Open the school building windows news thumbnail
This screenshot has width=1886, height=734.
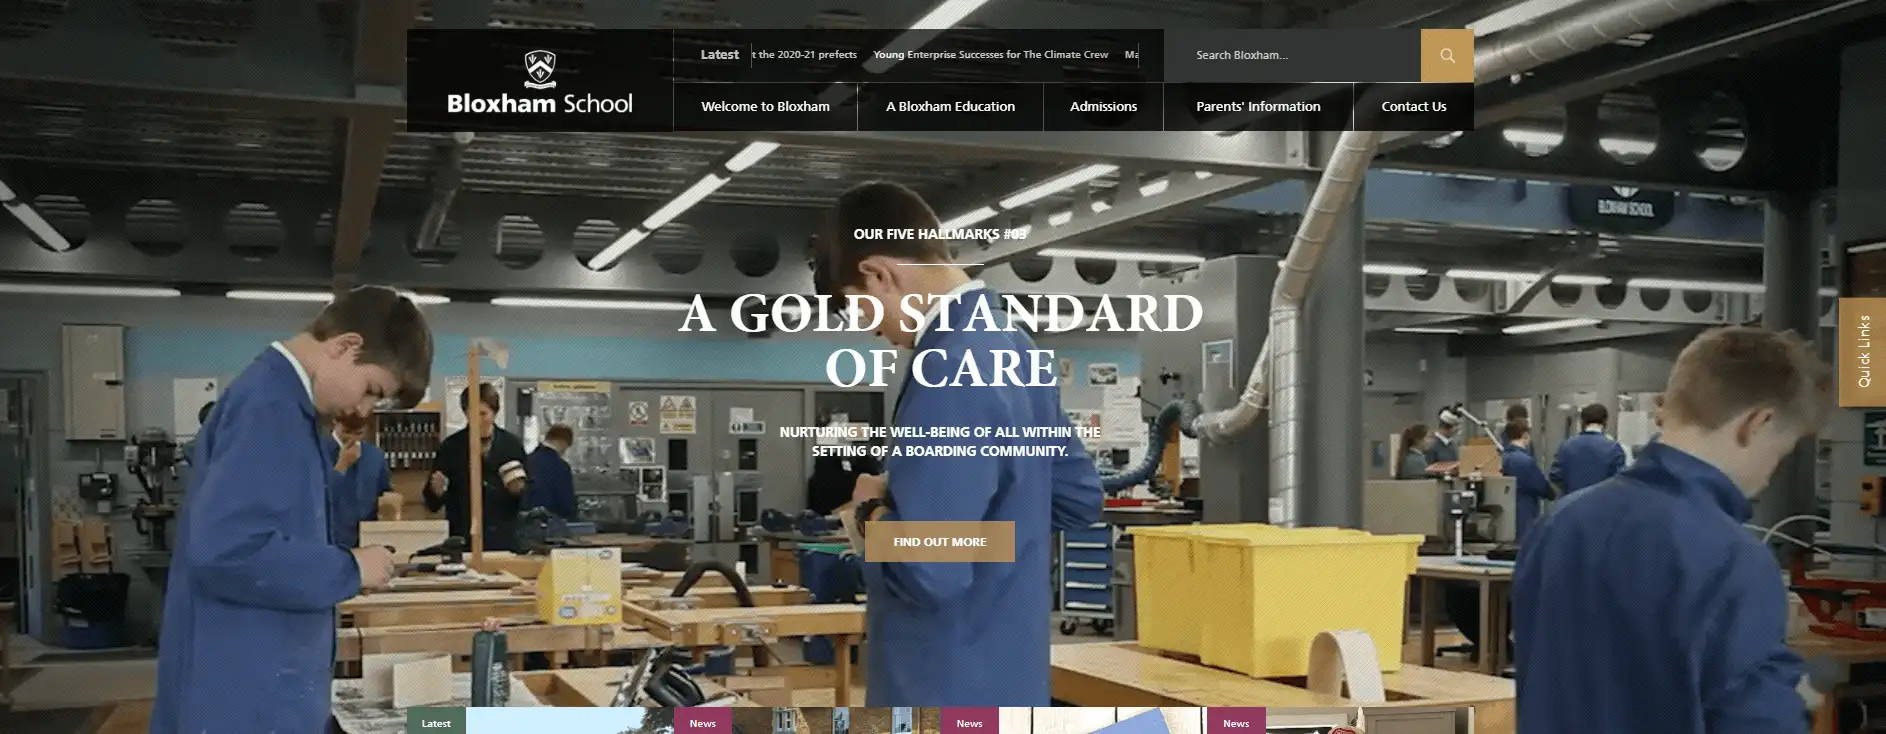pyautogui.click(x=835, y=721)
